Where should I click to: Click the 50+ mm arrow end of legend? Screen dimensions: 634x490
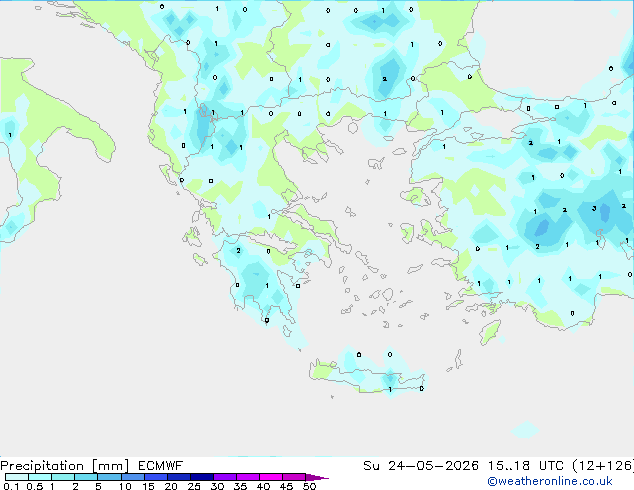(x=317, y=477)
